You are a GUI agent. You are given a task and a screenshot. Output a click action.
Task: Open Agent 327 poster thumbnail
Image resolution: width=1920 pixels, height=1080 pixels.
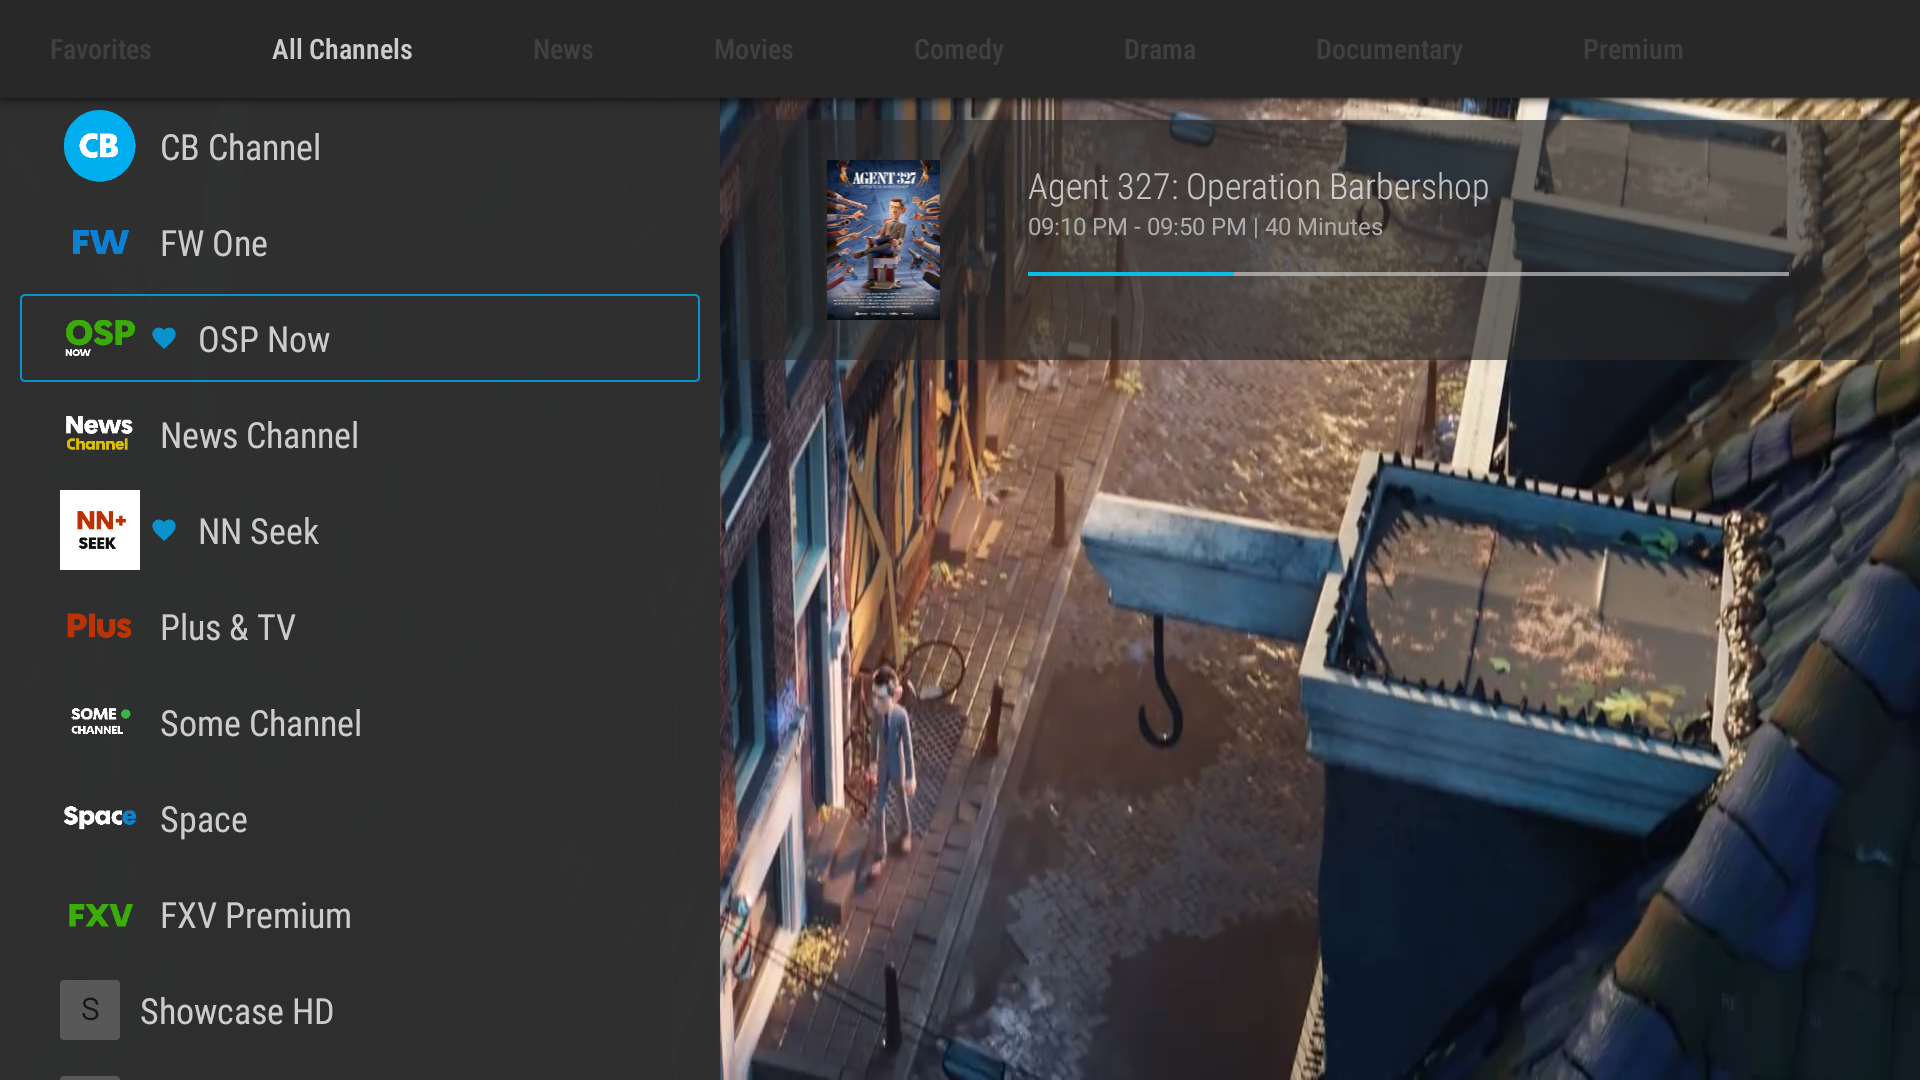883,240
